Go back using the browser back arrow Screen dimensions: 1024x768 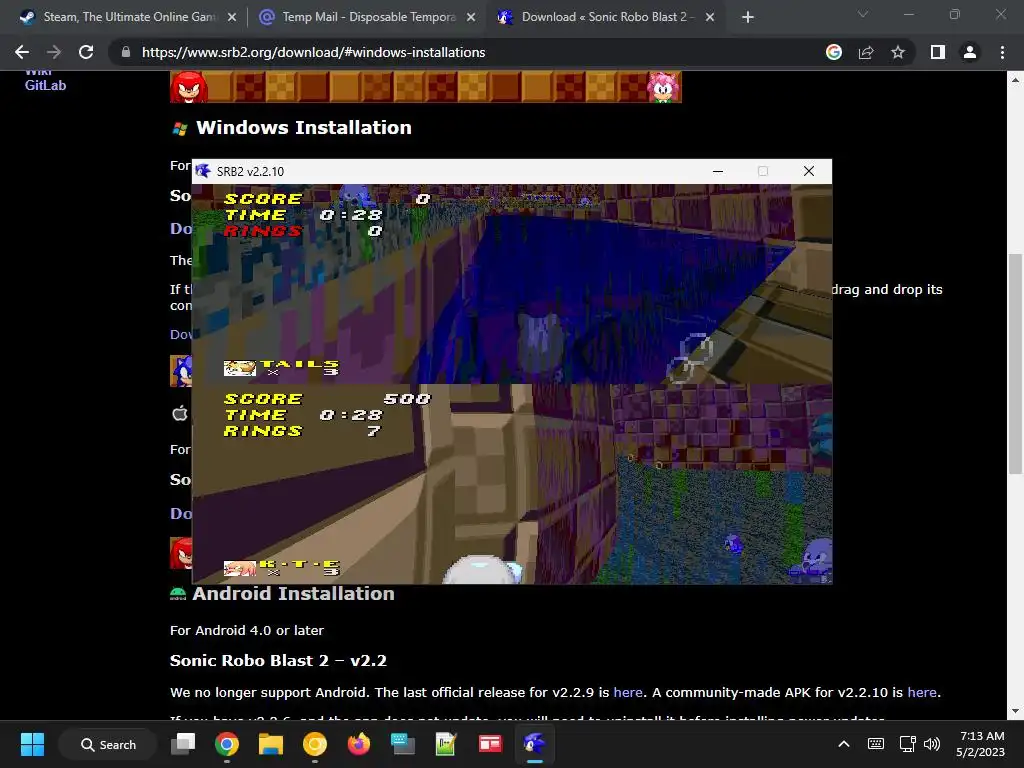[22, 52]
